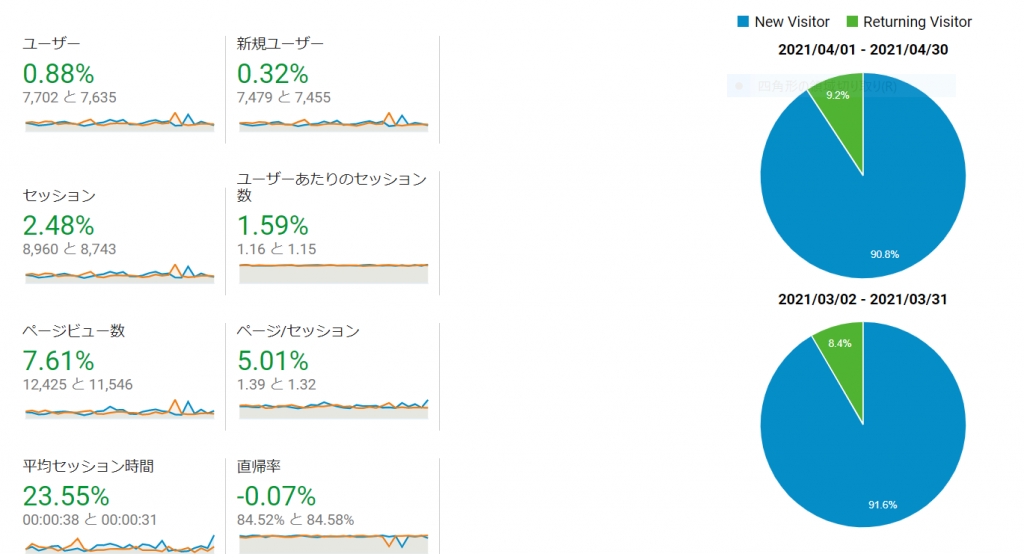1024x554 pixels.
Task: Open the セッション metric sparkline chart
Action: 120,274
